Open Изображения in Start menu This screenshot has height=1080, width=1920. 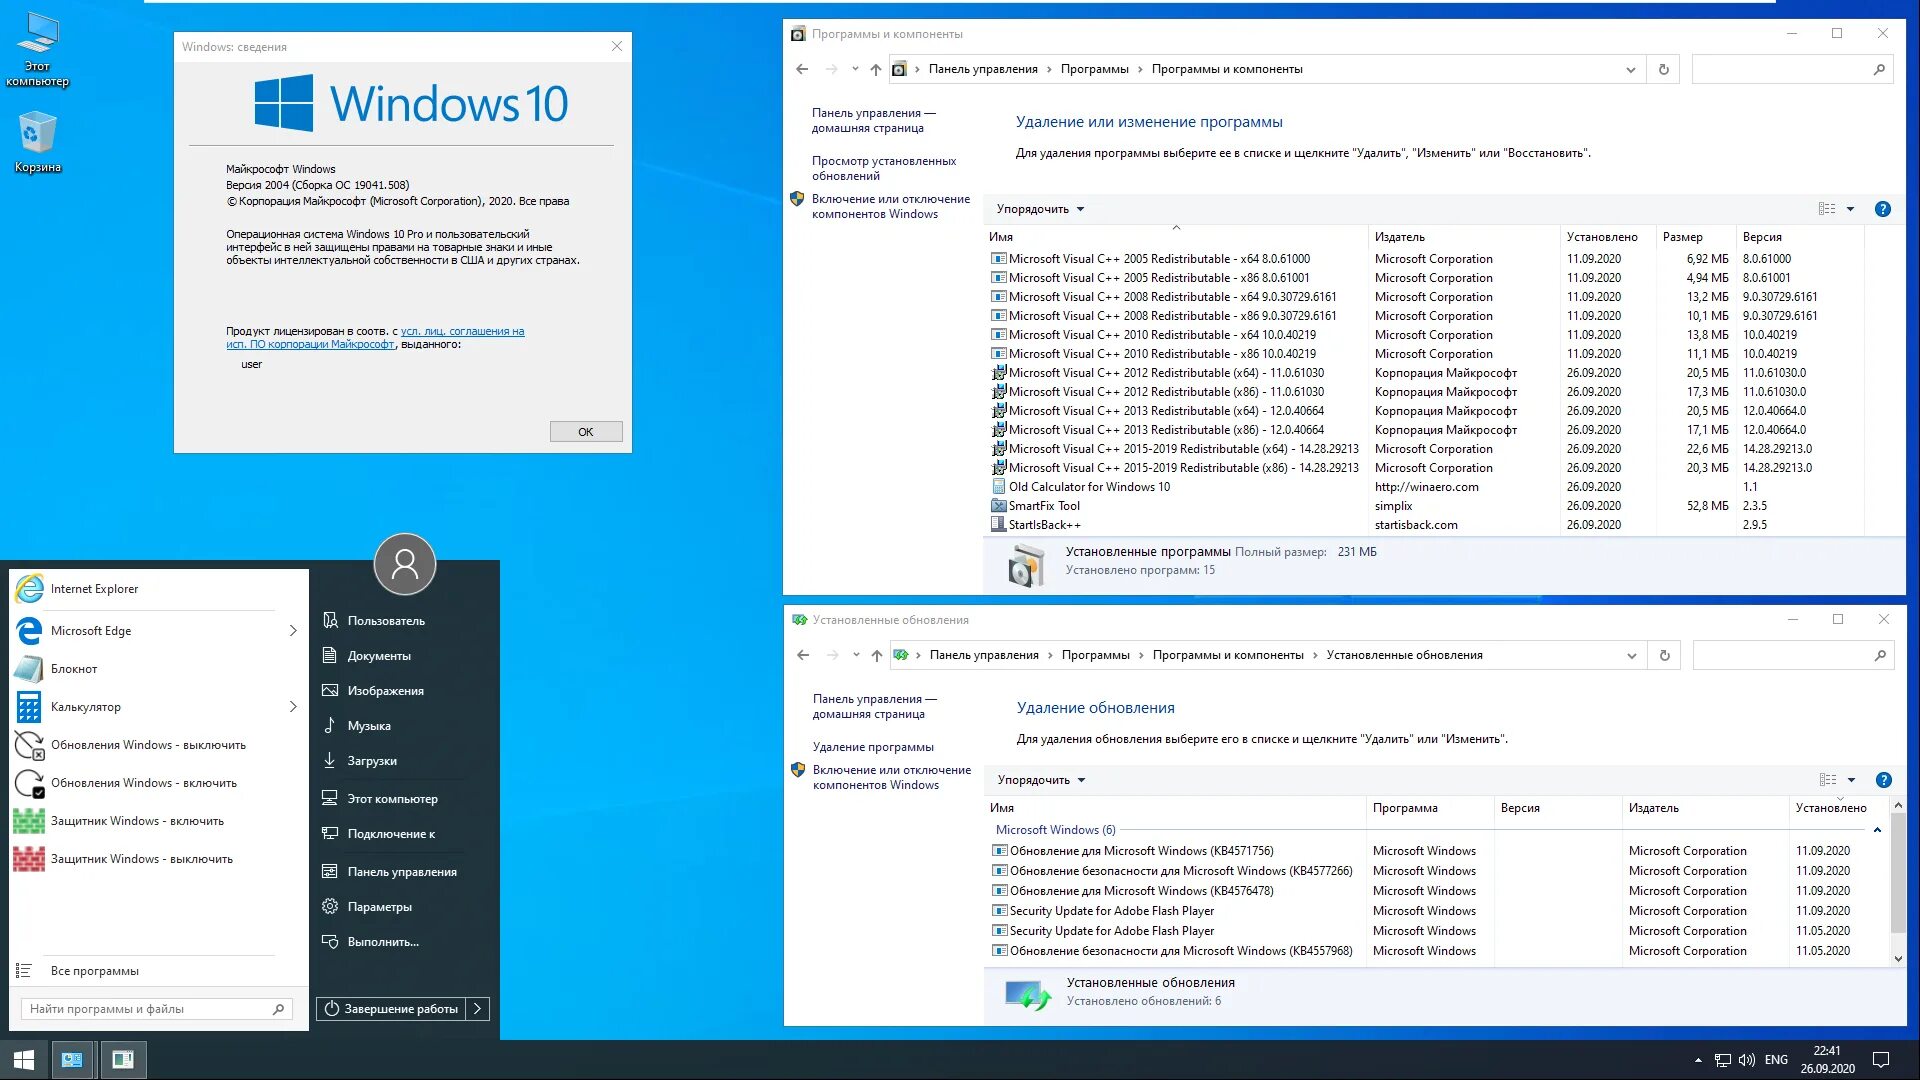click(385, 691)
